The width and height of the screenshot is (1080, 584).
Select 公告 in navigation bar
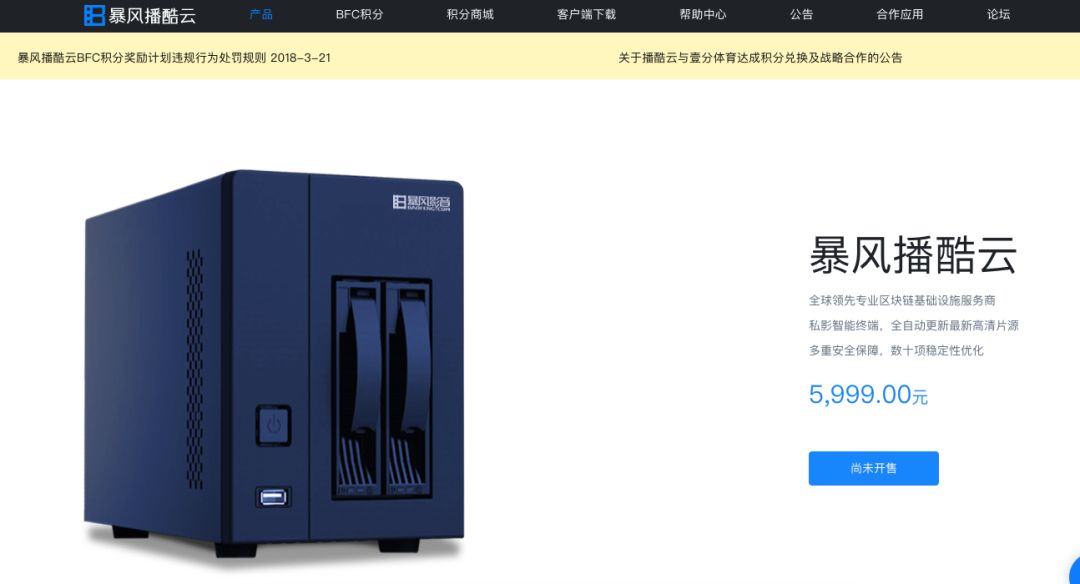(x=801, y=14)
